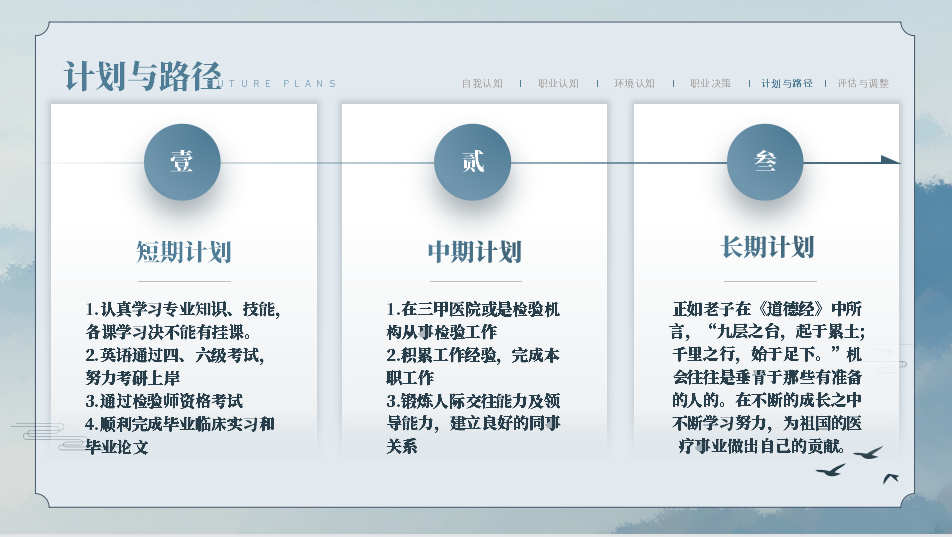The image size is (952, 537).
Task: Click the 道德经 quote paragraph
Action: click(767, 377)
